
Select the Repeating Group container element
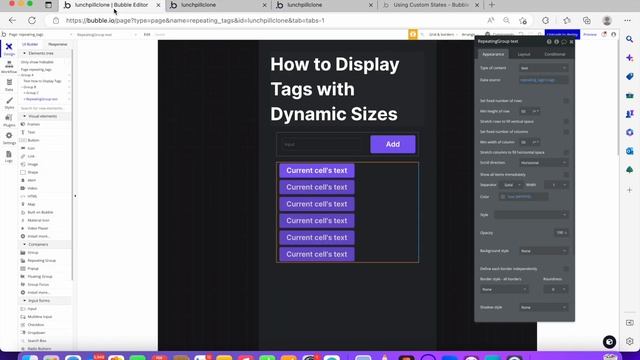pyautogui.click(x=41, y=260)
